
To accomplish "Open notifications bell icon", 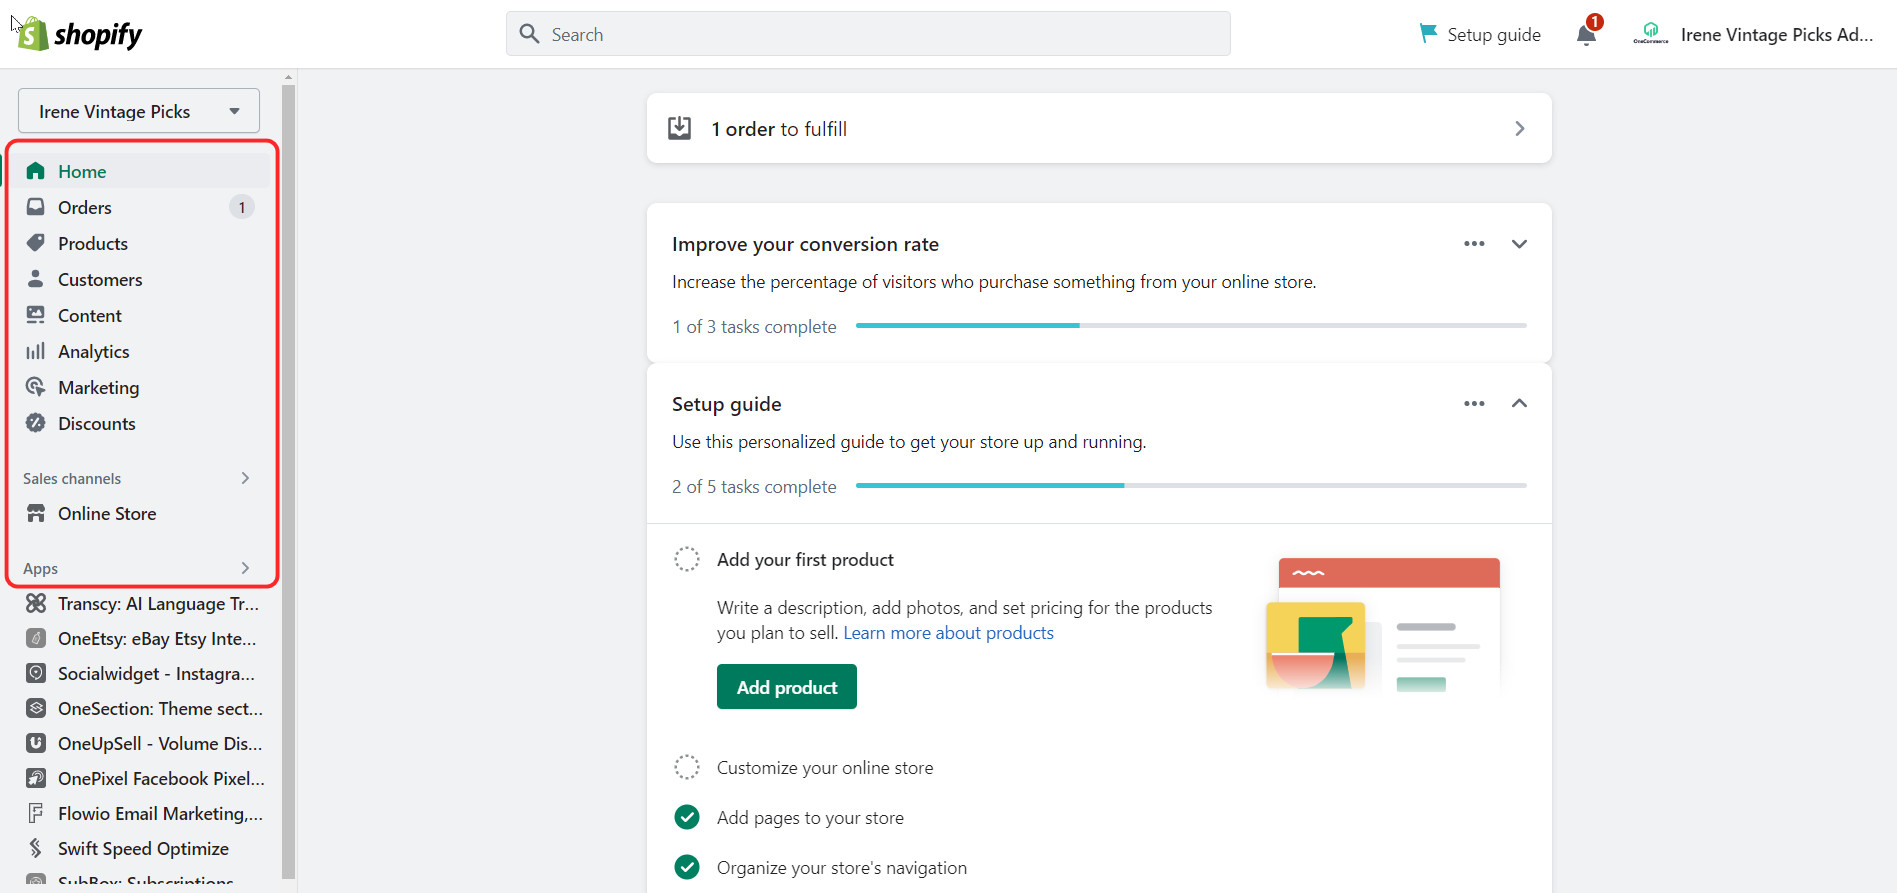I will (x=1587, y=35).
